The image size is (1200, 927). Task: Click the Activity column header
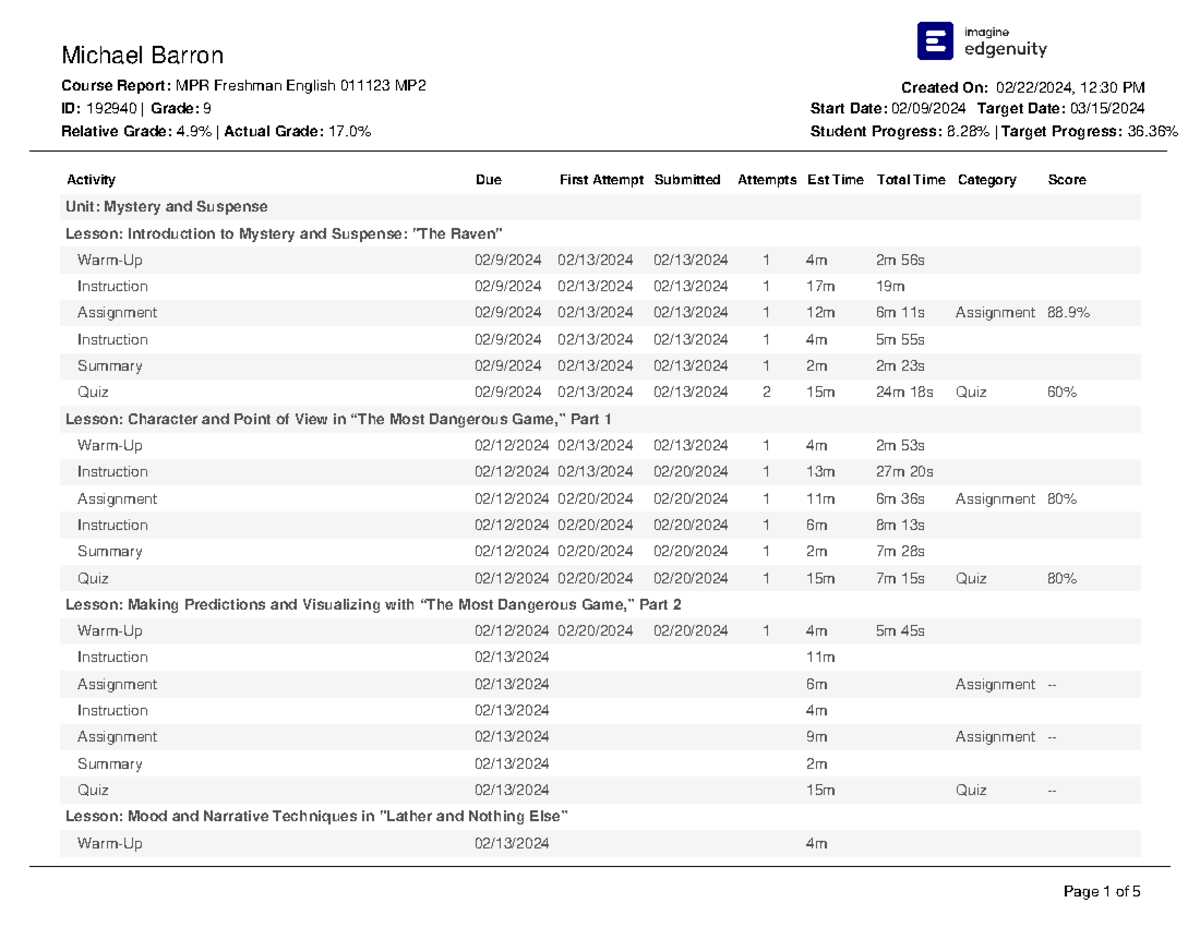(90, 180)
